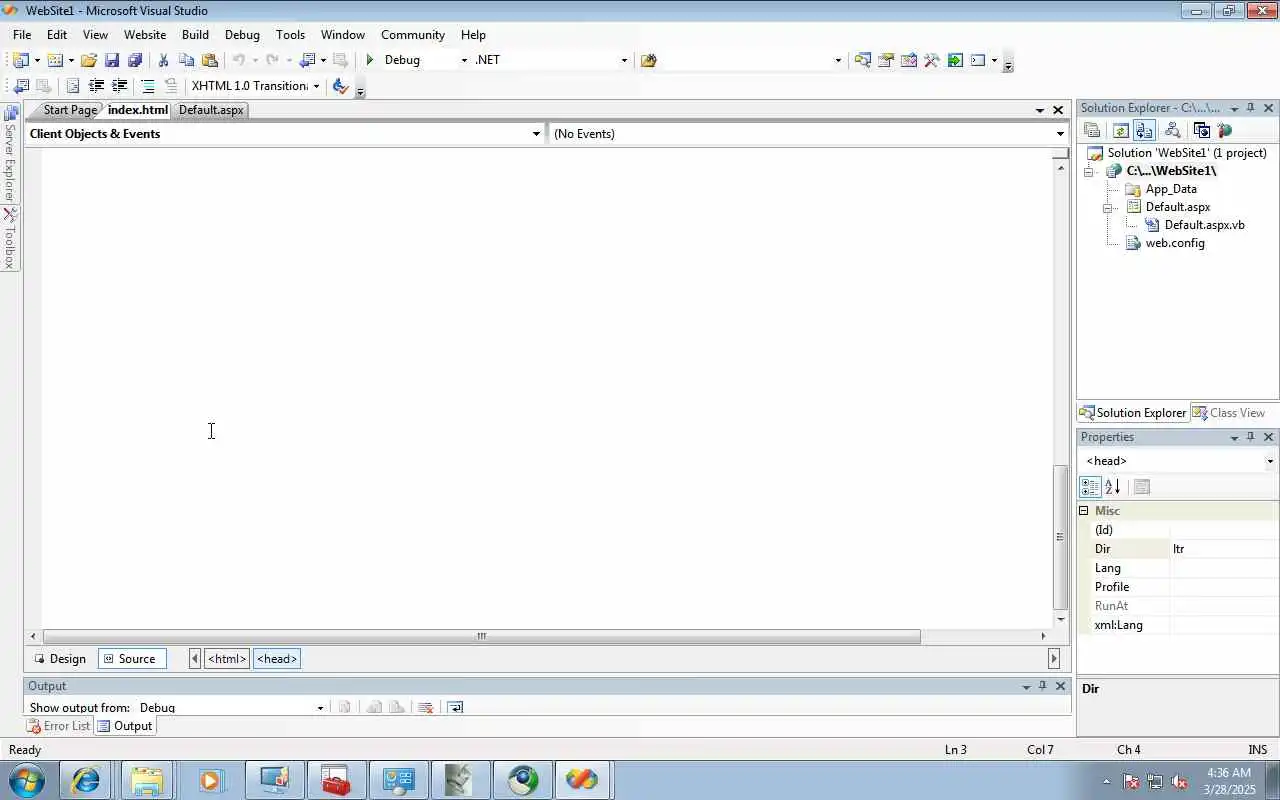Click the Open File folder icon
Image resolution: width=1280 pixels, height=800 pixels.
pos(89,60)
